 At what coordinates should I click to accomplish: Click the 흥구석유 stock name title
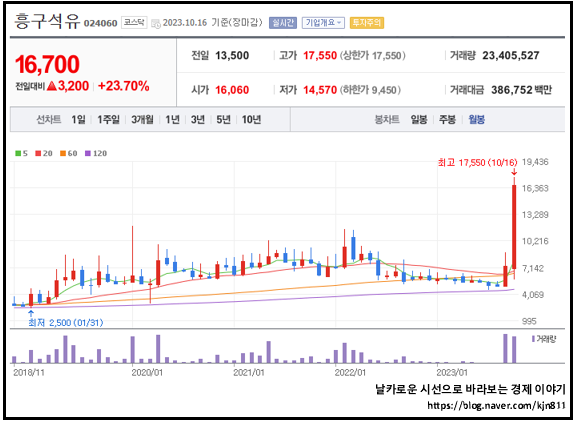[x=47, y=21]
